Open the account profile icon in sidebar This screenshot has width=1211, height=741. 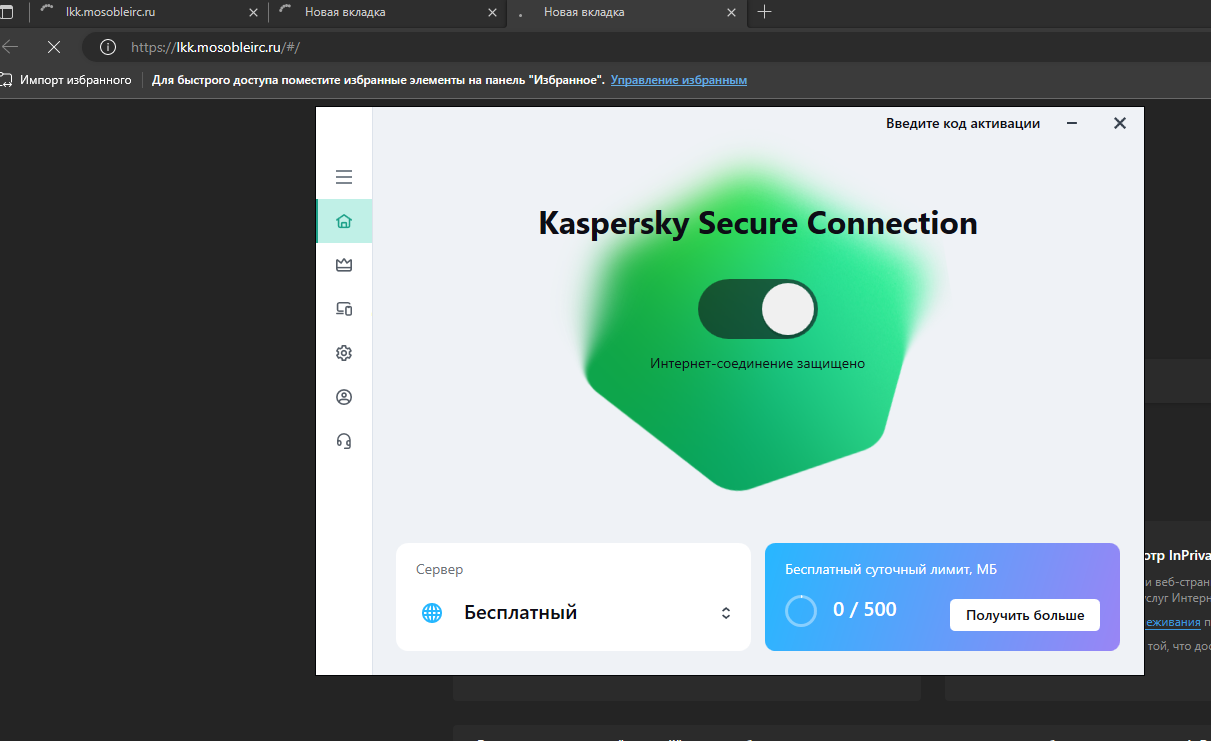pos(344,397)
